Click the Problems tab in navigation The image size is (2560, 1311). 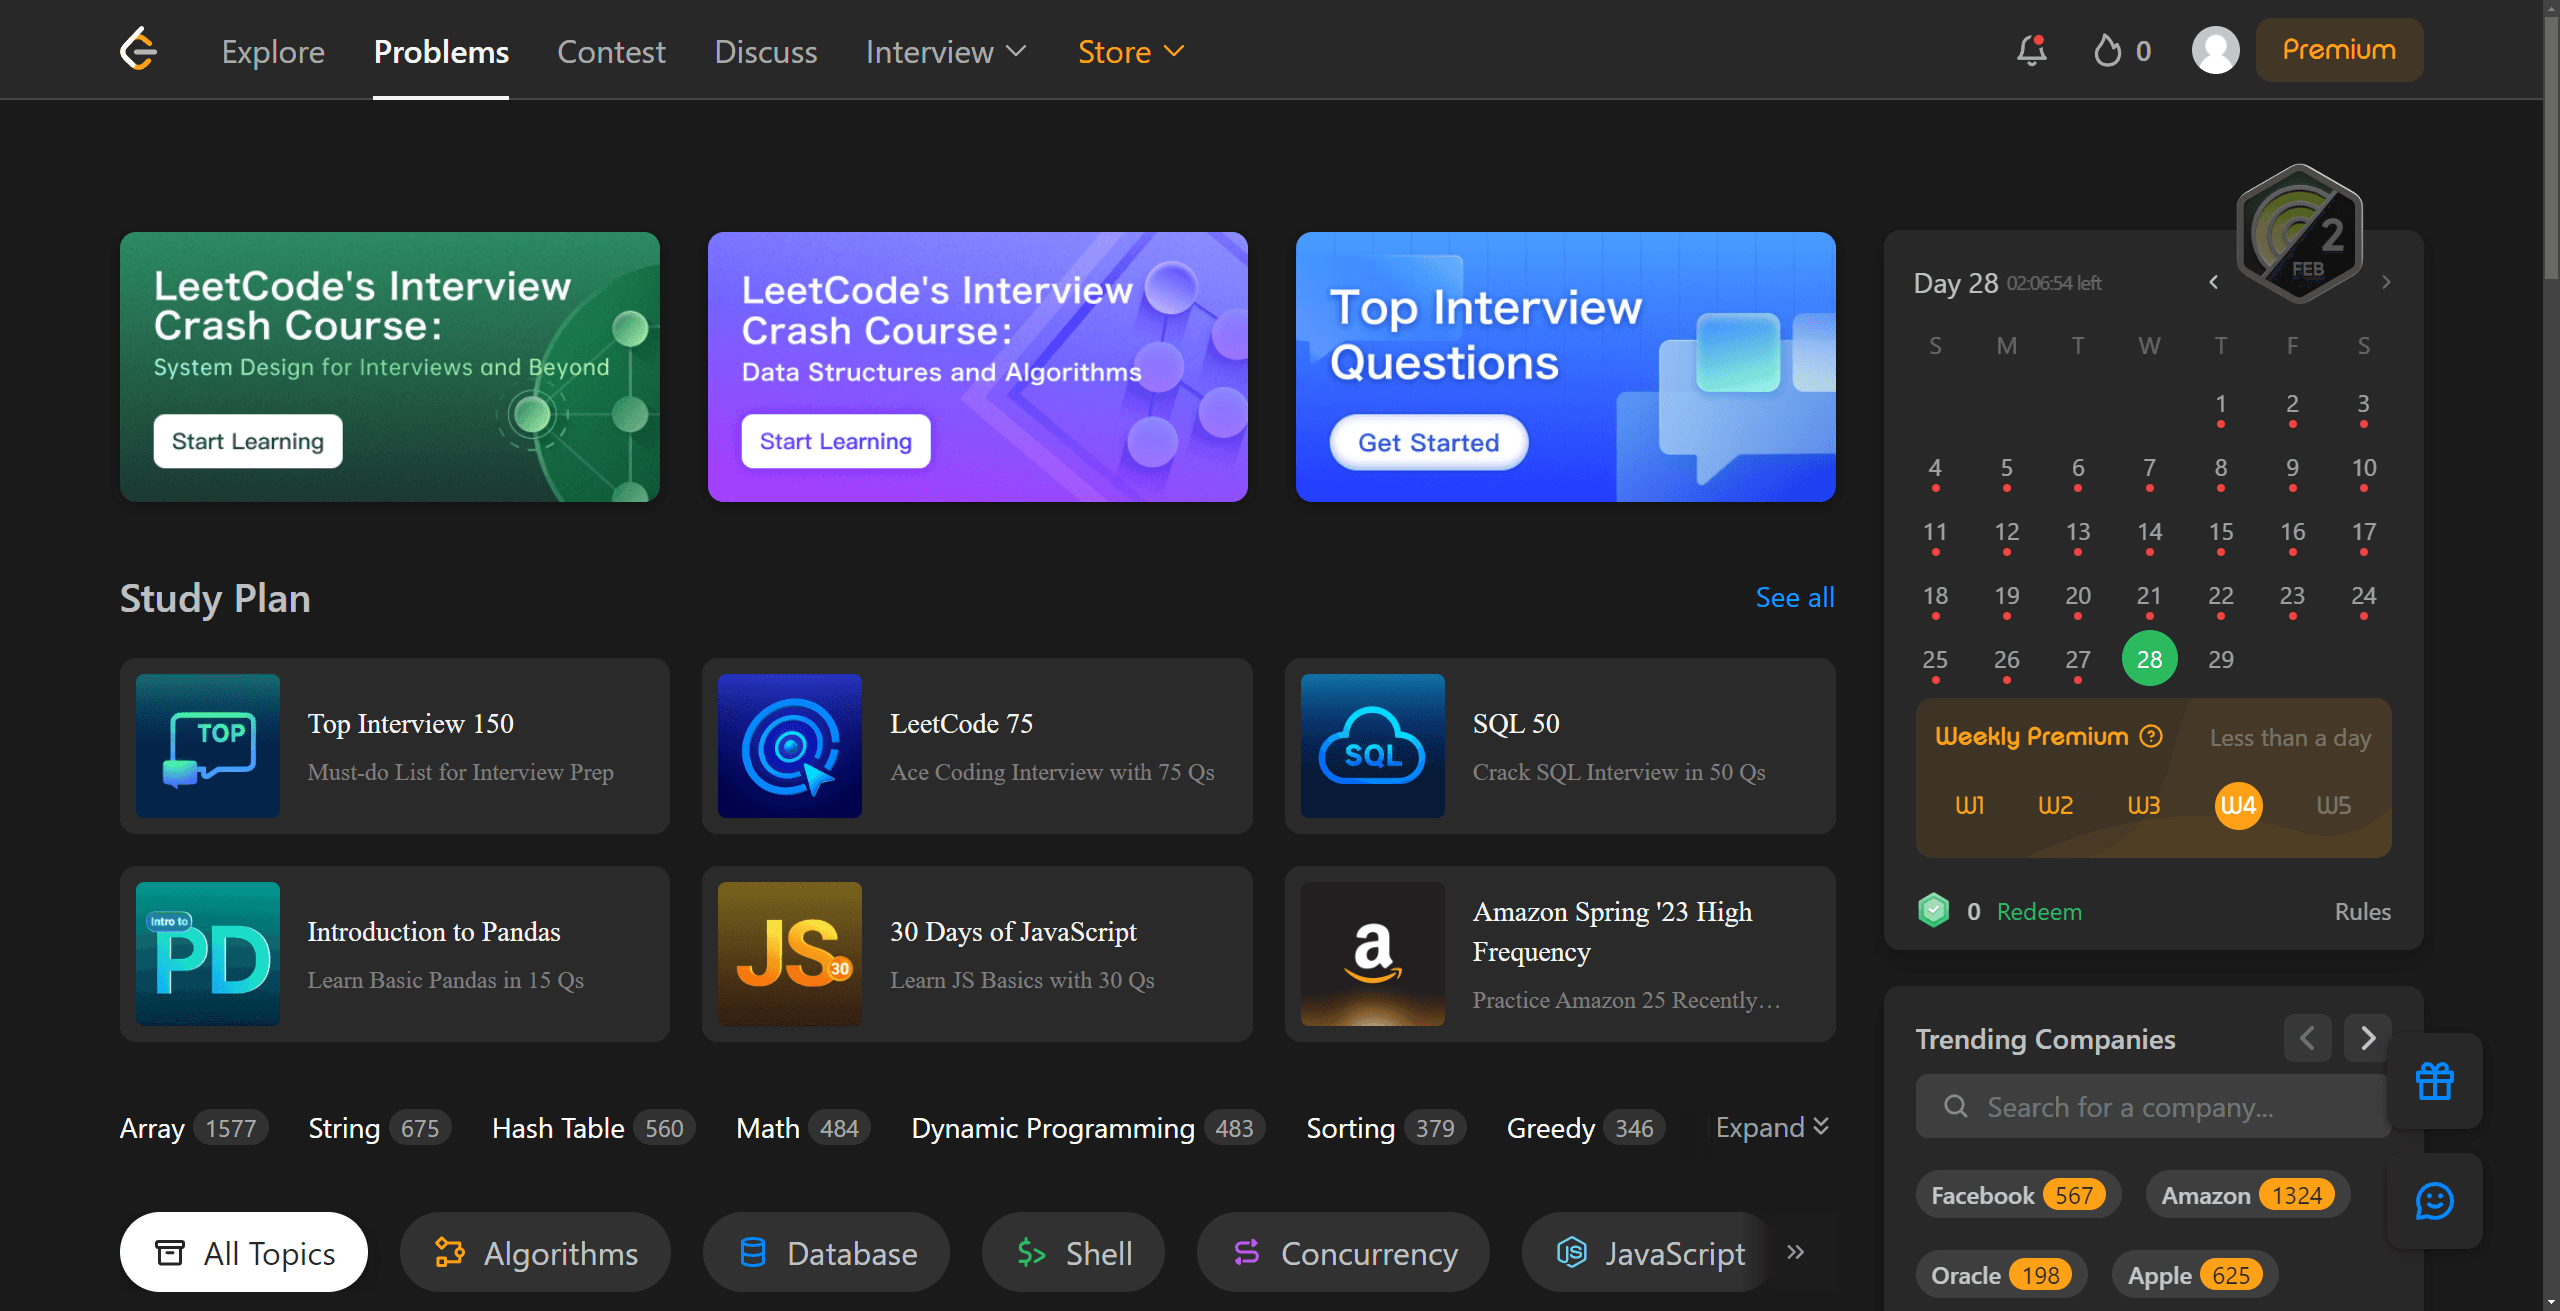(441, 50)
